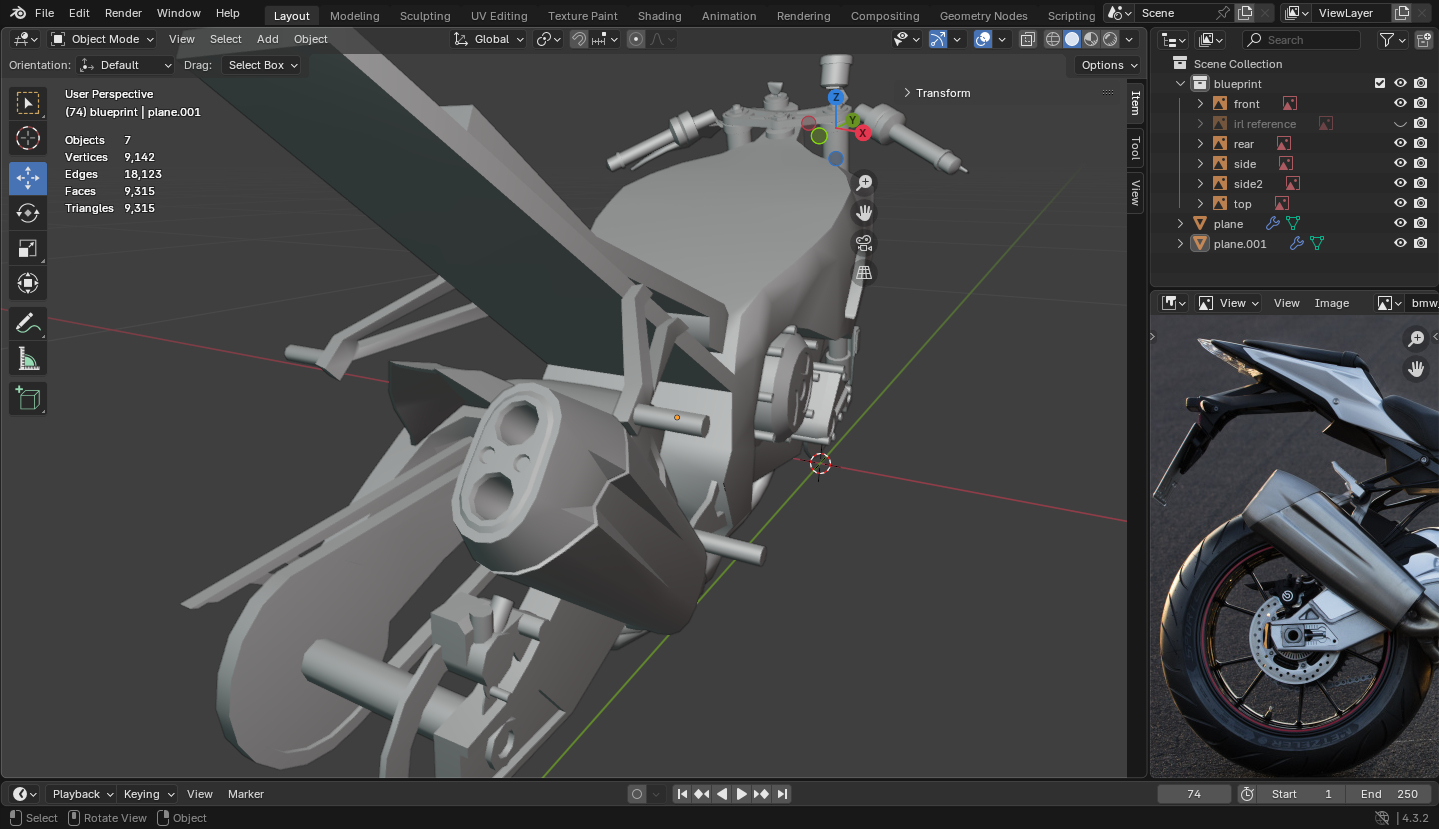Viewport: 1439px width, 829px height.
Task: Open the viewport Add menu
Action: coord(268,39)
